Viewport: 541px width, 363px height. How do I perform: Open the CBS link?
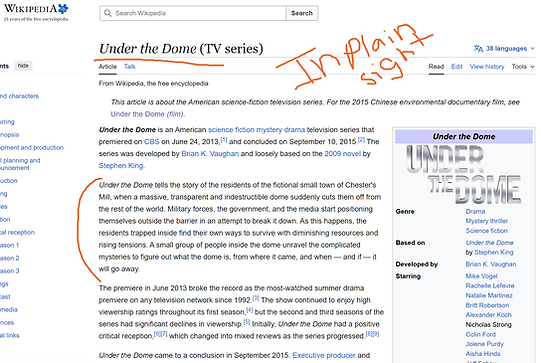pyautogui.click(x=151, y=142)
